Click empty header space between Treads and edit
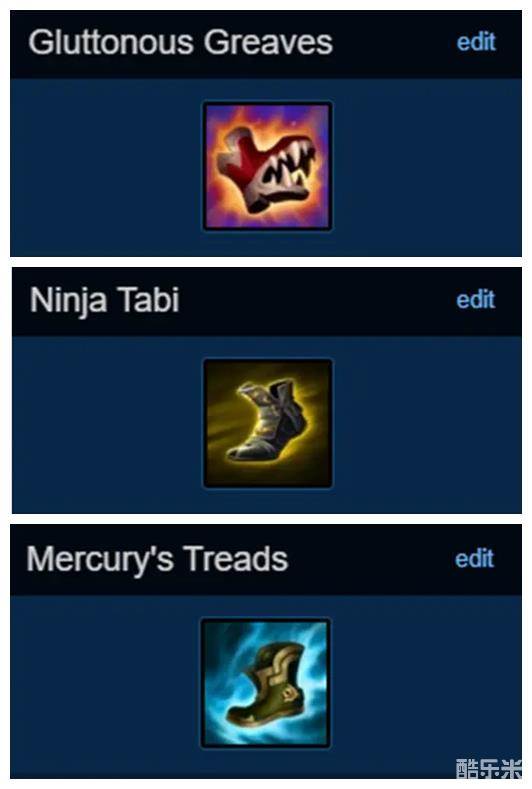The image size is (532, 789). pos(371,560)
